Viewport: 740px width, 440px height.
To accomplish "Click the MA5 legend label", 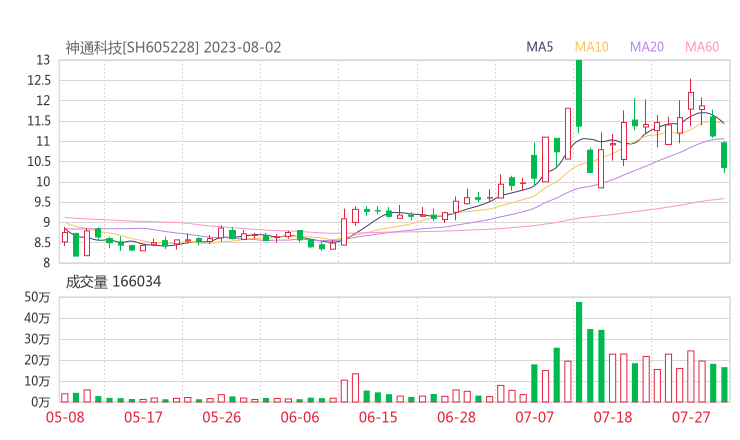I will (x=539, y=47).
